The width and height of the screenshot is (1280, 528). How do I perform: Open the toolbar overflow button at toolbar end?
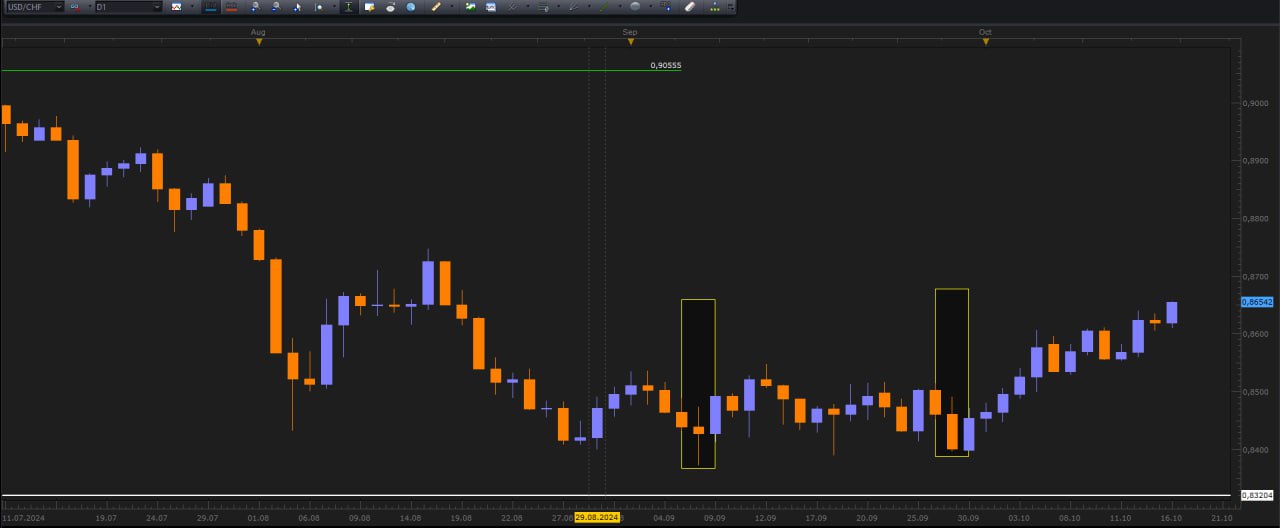pos(730,6)
